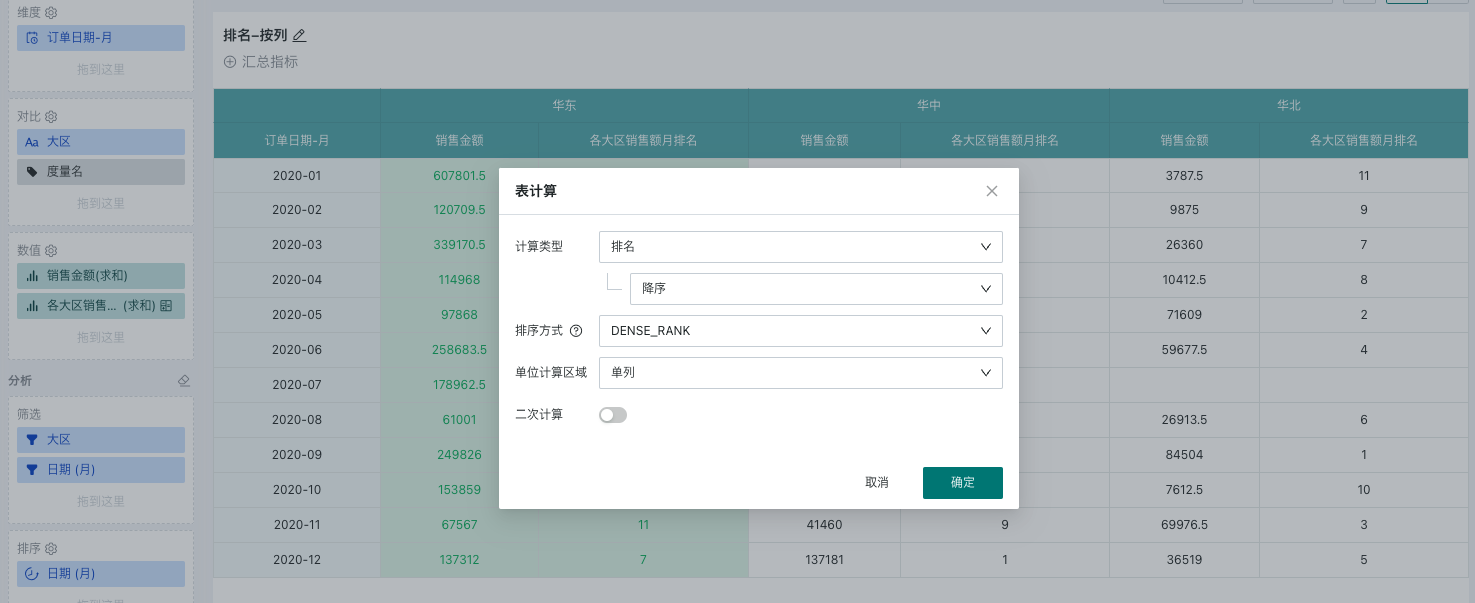Click the pencil icon next to 排名–按列

[x=299, y=36]
